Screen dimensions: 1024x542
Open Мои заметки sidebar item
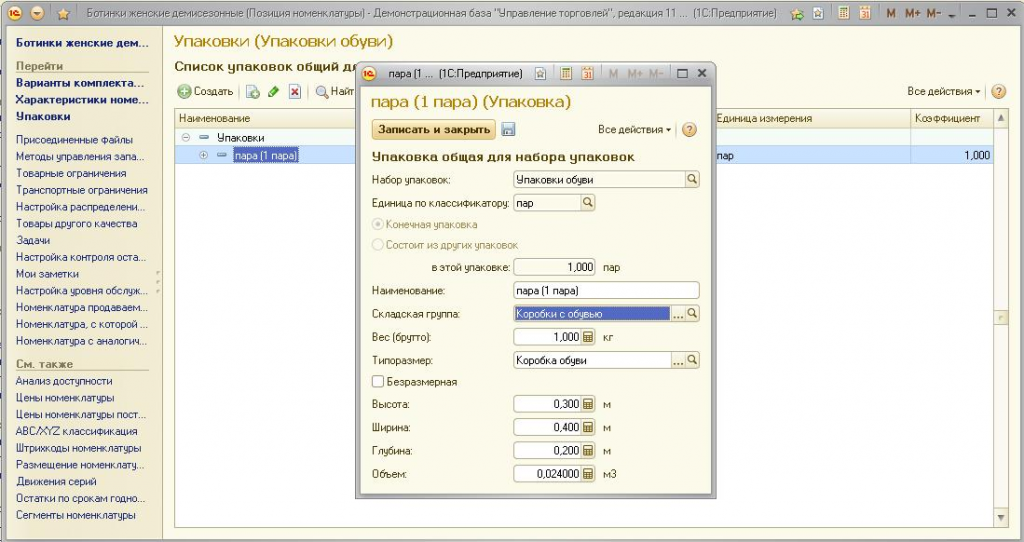coord(47,274)
